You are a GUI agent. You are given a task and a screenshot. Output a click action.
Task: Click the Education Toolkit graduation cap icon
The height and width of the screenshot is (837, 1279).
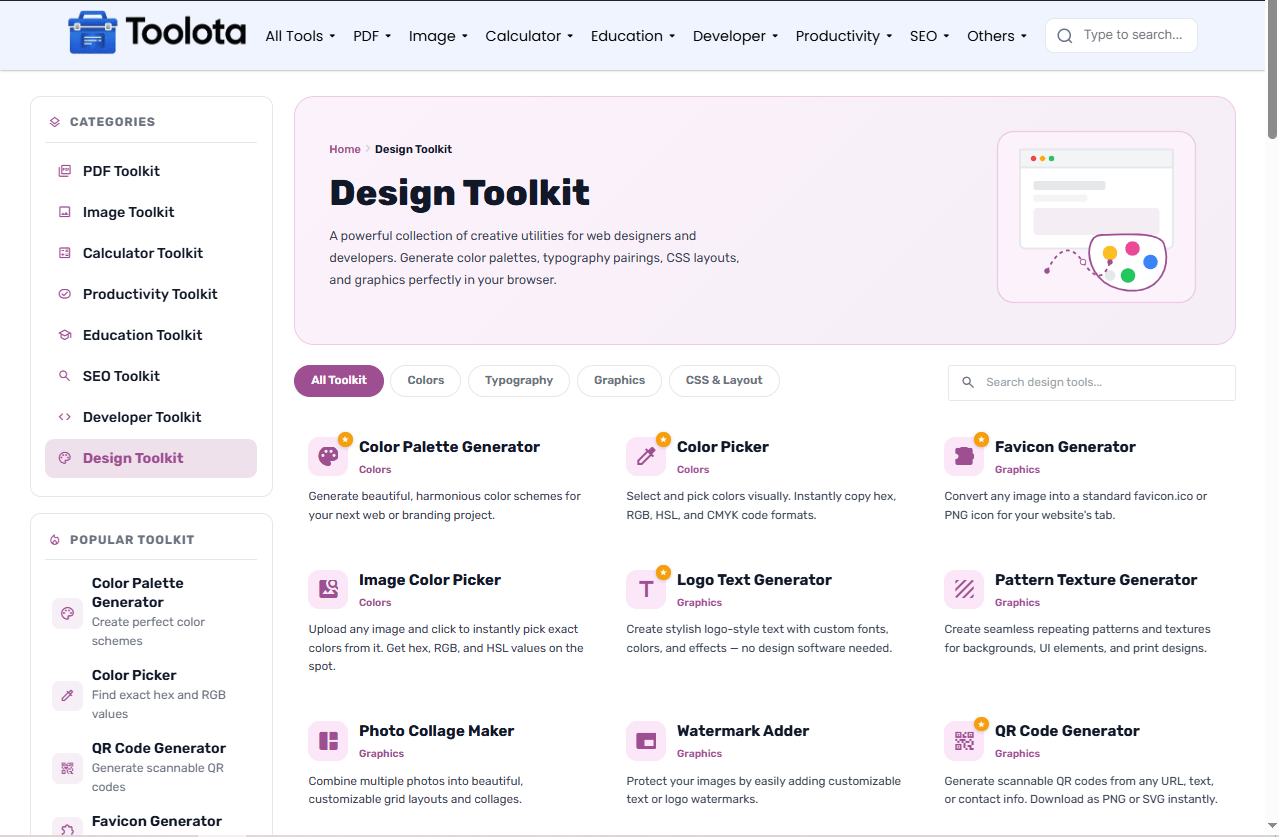pos(65,335)
